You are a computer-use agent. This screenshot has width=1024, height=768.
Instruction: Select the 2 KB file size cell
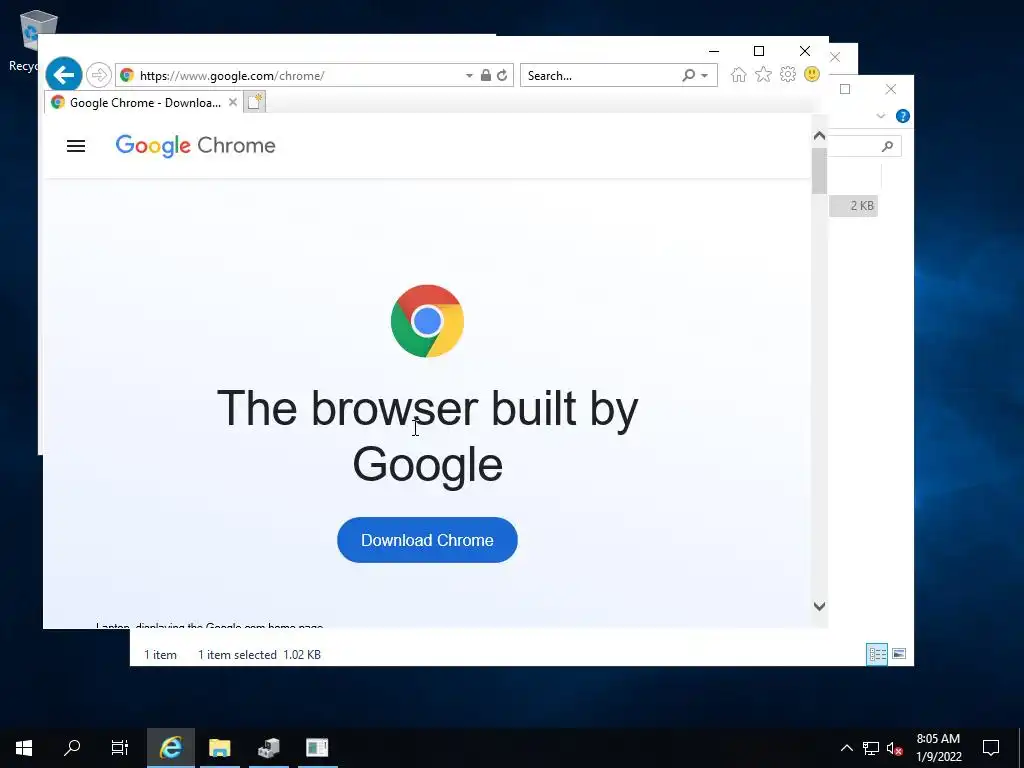(854, 206)
